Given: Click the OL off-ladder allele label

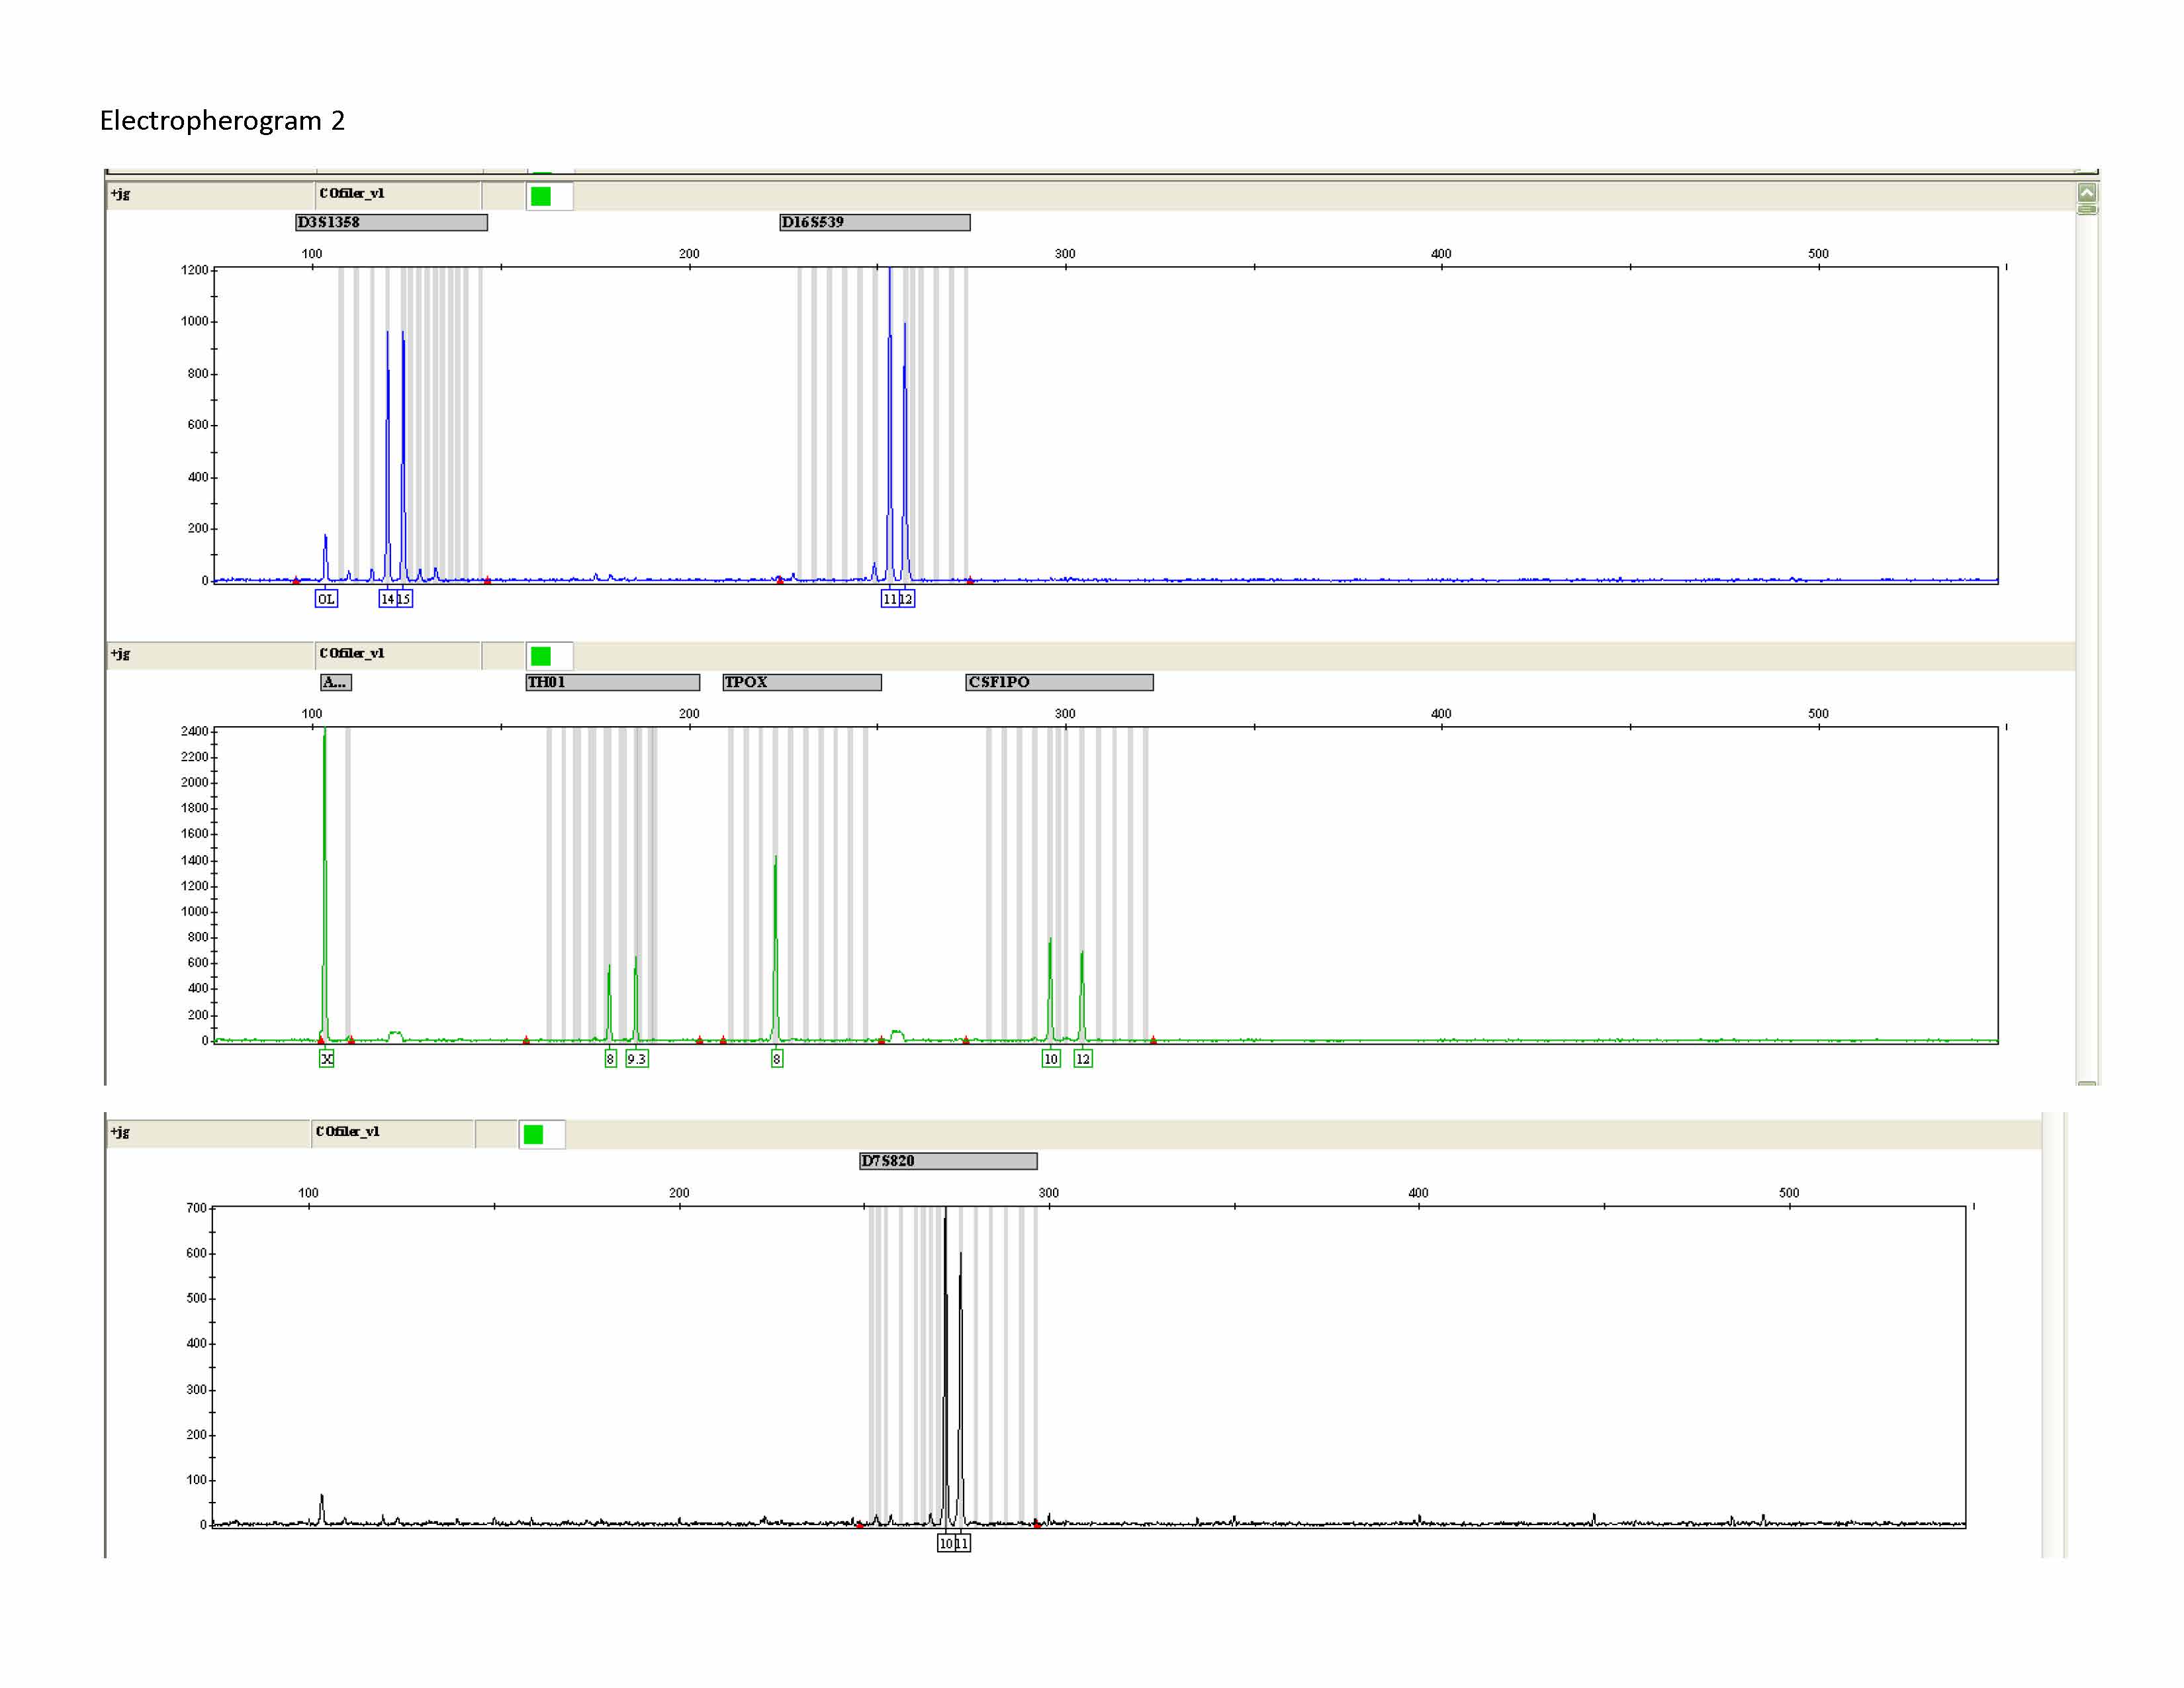Looking at the screenshot, I should point(326,599).
